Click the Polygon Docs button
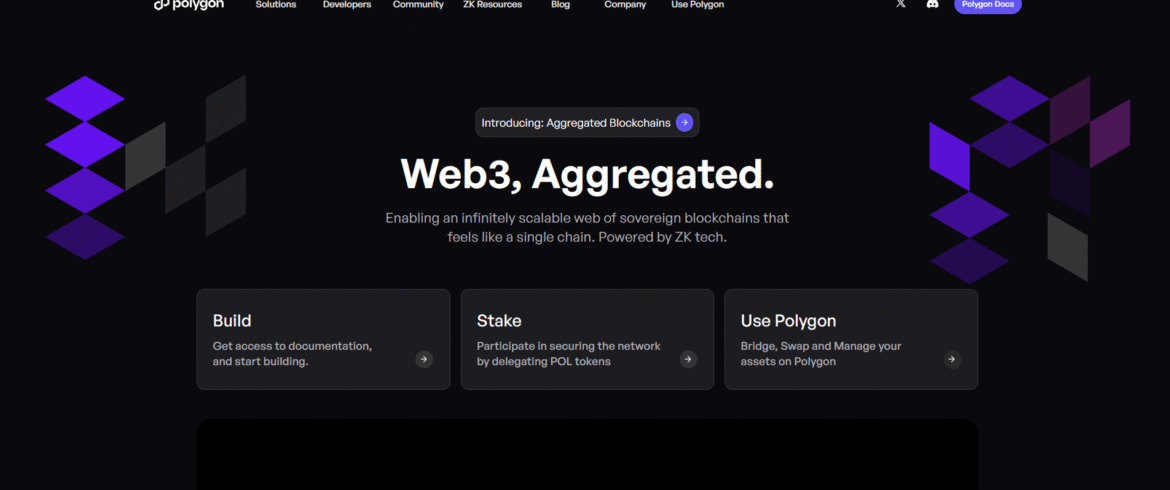This screenshot has height=490, width=1170. click(x=987, y=4)
